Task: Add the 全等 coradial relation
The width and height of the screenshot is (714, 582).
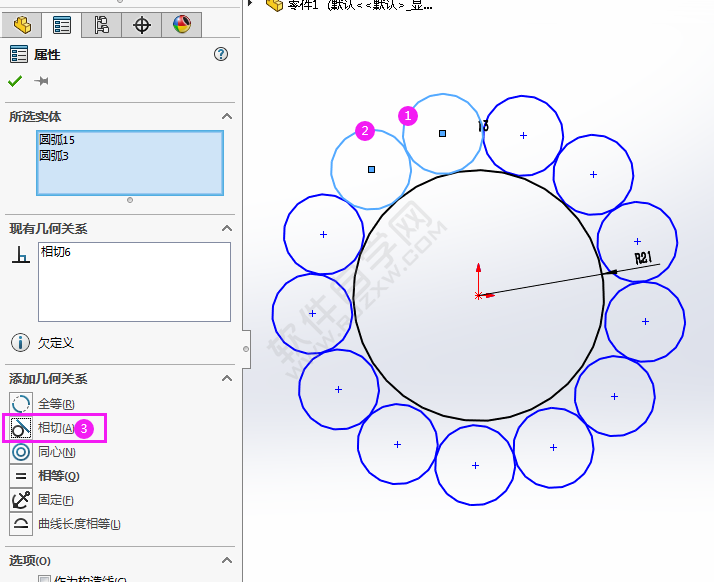Action: pos(55,404)
